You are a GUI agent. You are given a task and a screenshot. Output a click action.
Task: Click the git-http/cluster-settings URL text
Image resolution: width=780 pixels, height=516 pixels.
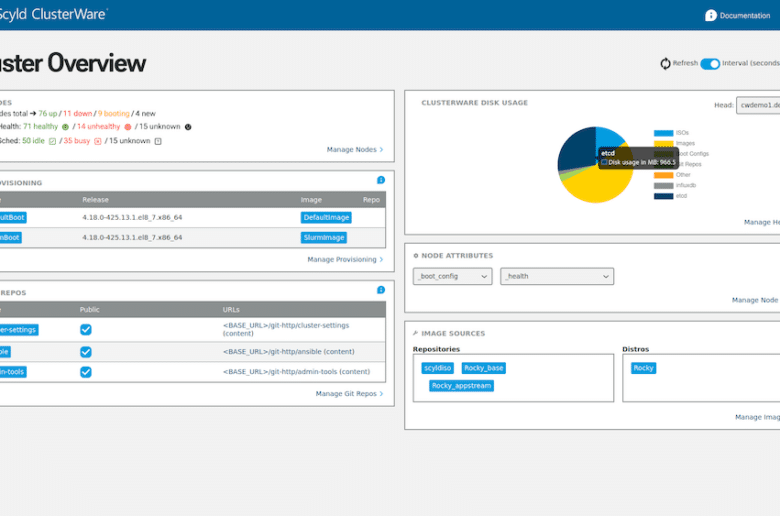(x=286, y=329)
